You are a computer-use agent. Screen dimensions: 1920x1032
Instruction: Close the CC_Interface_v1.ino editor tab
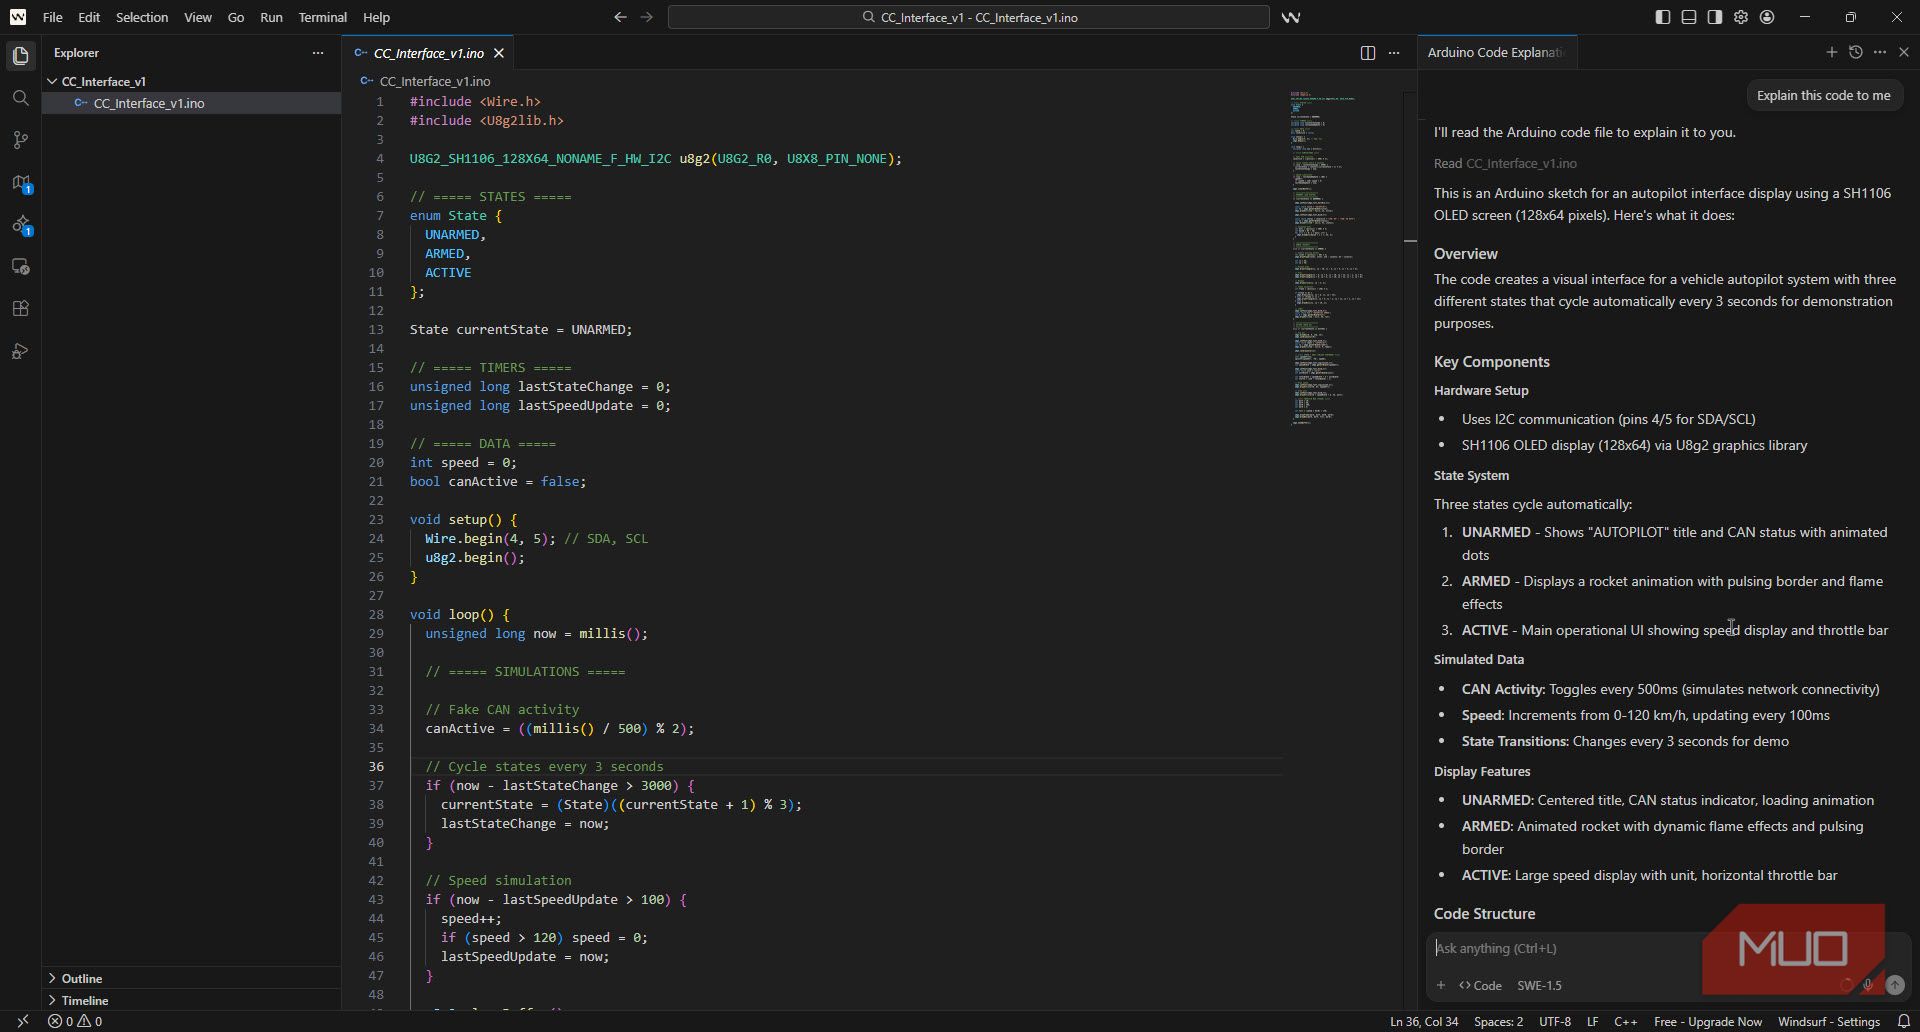499,53
